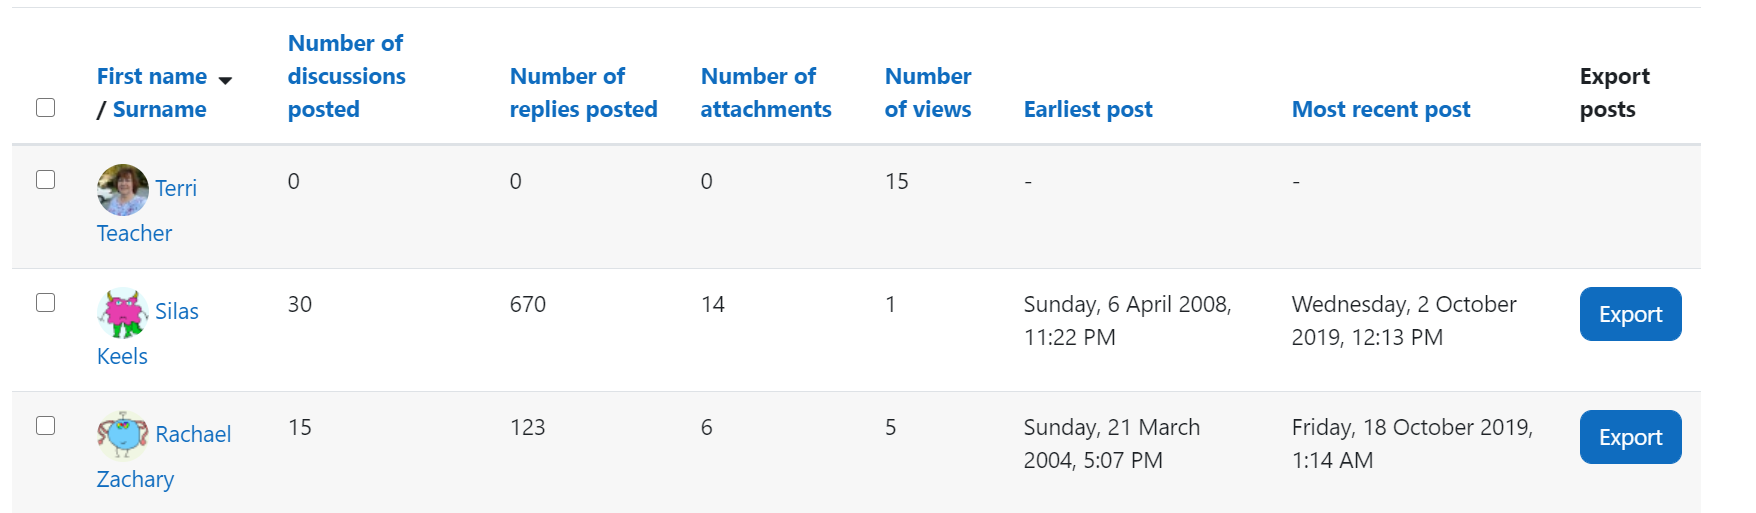
Task: Sort by Number of replies posted
Action: [x=583, y=92]
